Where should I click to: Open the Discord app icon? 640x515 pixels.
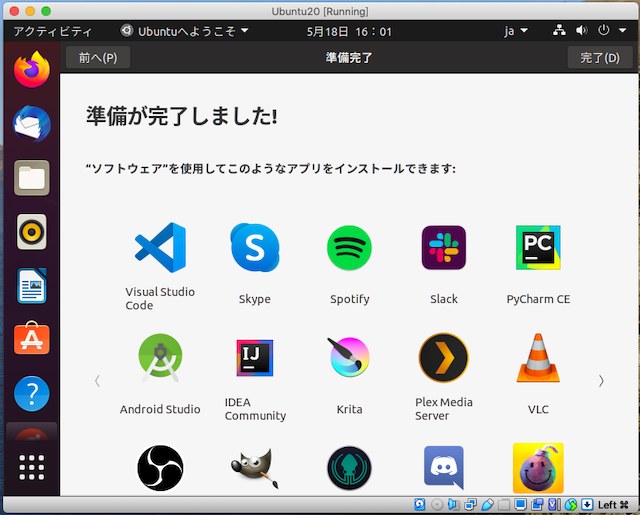click(444, 468)
